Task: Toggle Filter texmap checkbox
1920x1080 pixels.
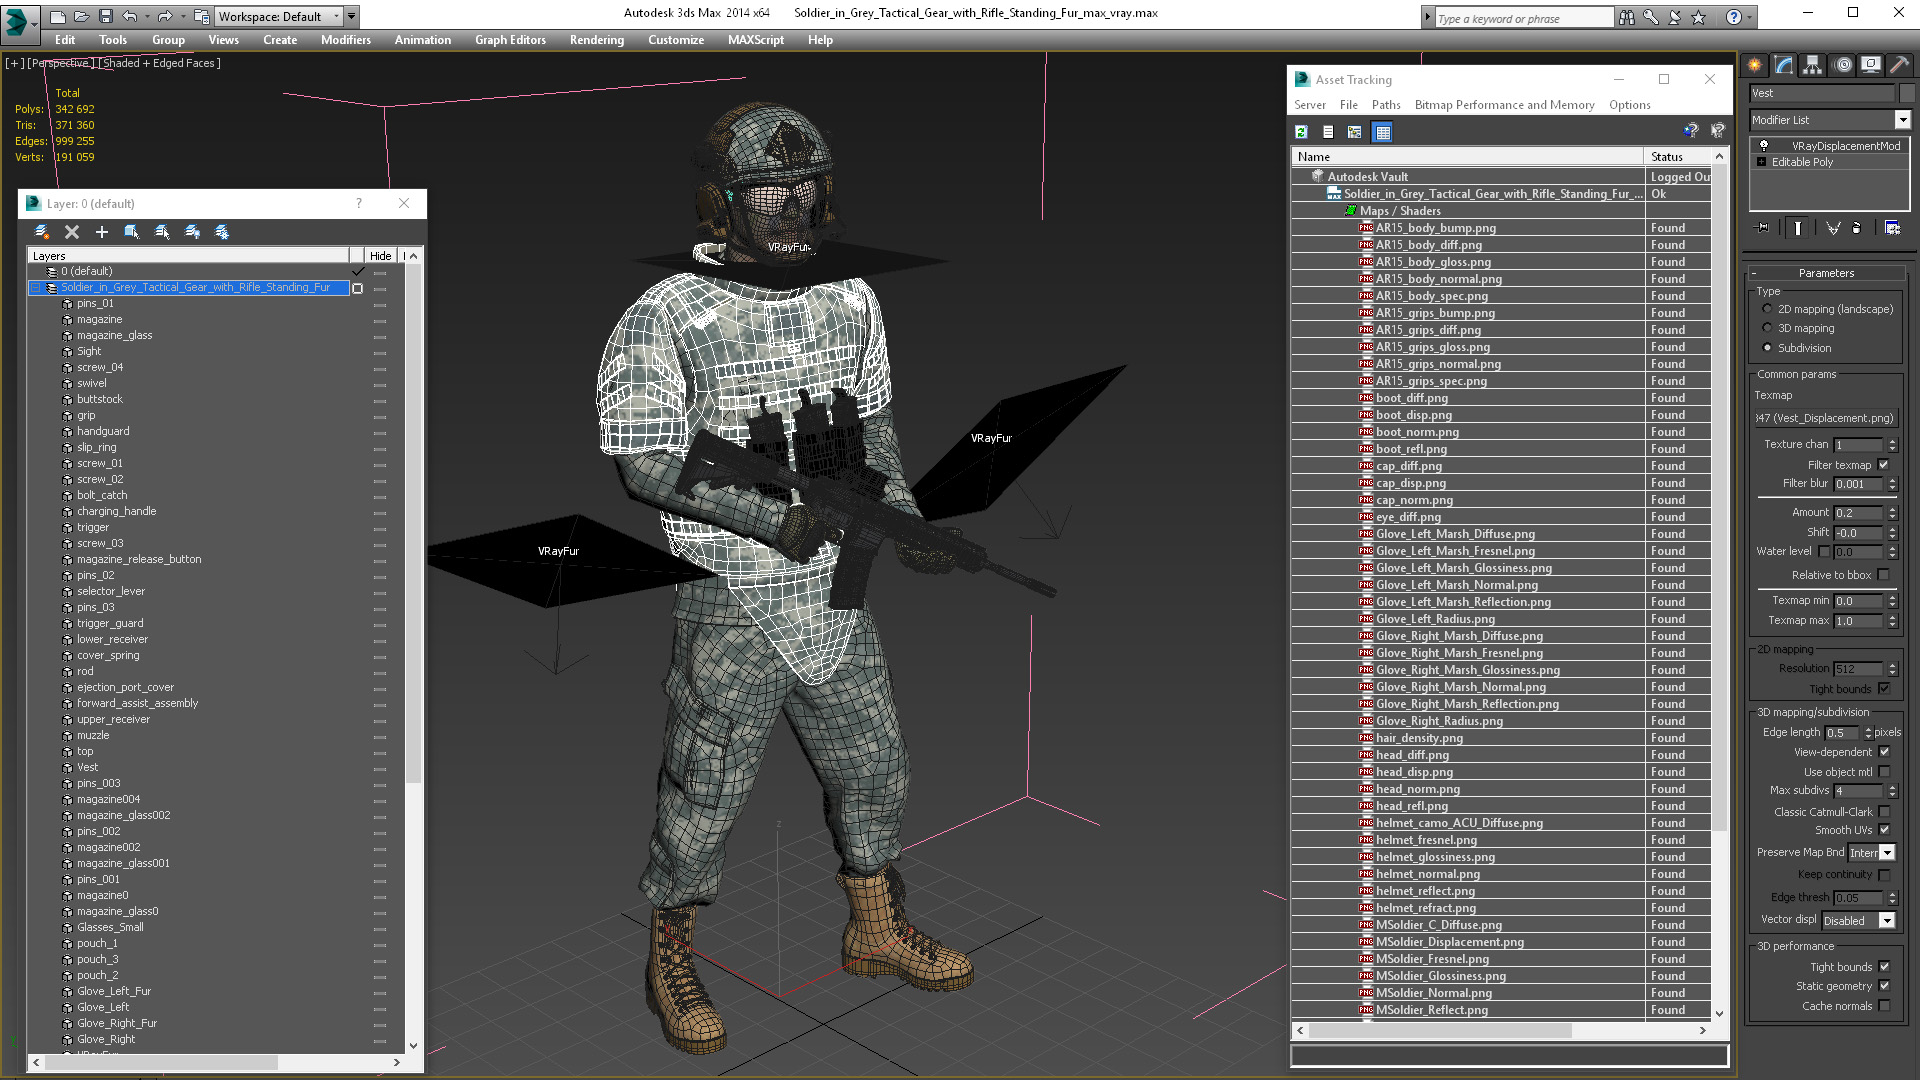Action: [x=1884, y=465]
